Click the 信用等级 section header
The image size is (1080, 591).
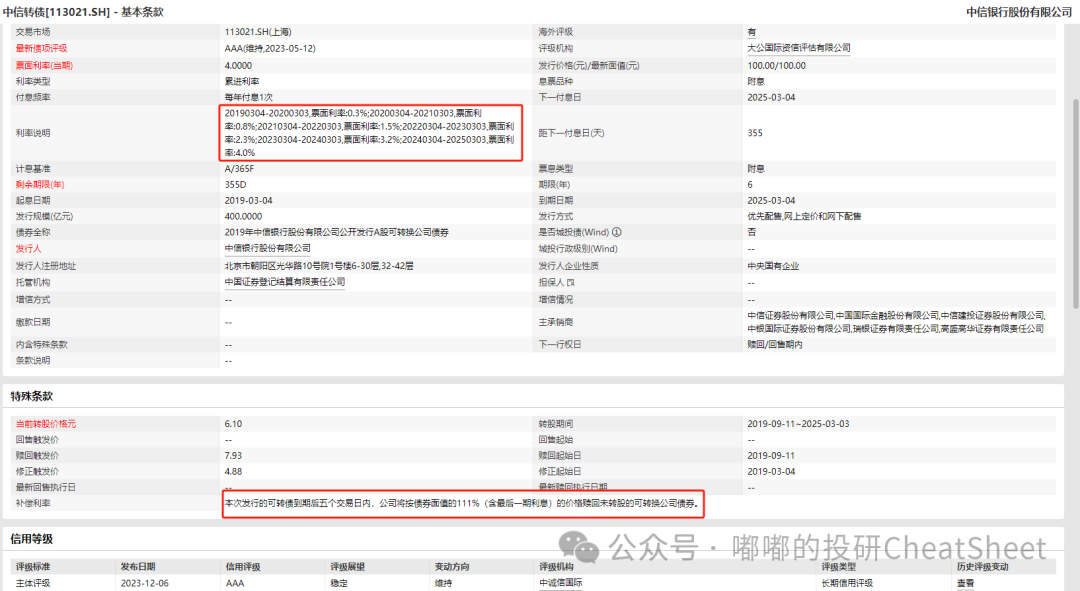32,539
